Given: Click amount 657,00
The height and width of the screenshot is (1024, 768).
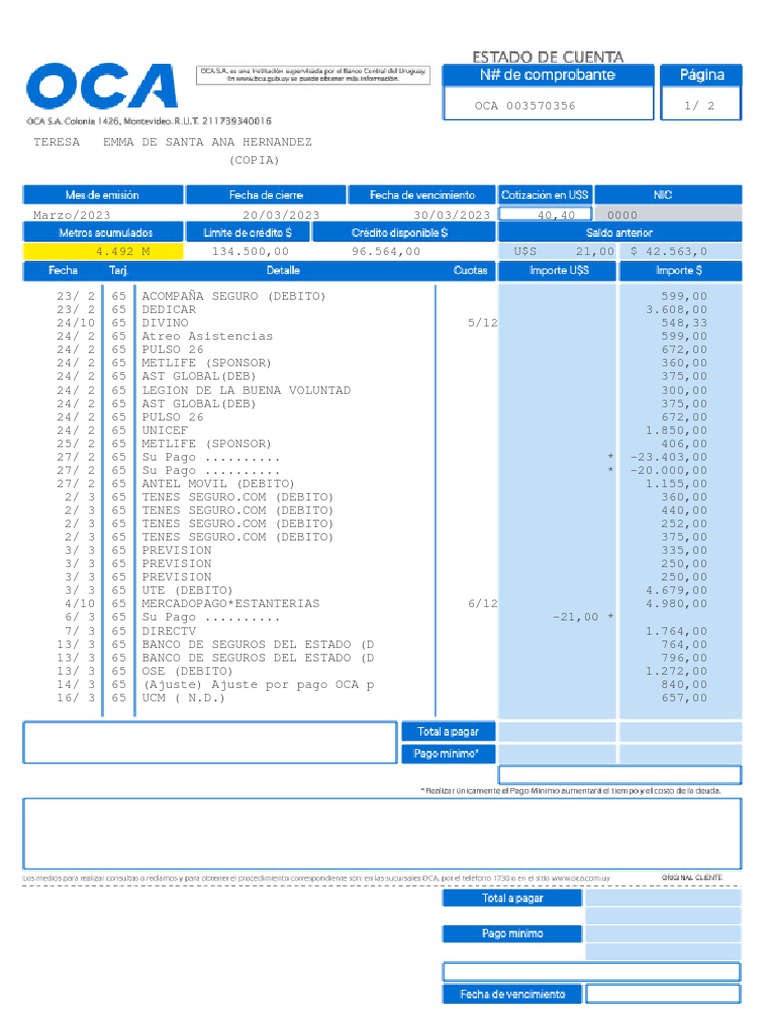Looking at the screenshot, I should 684,698.
